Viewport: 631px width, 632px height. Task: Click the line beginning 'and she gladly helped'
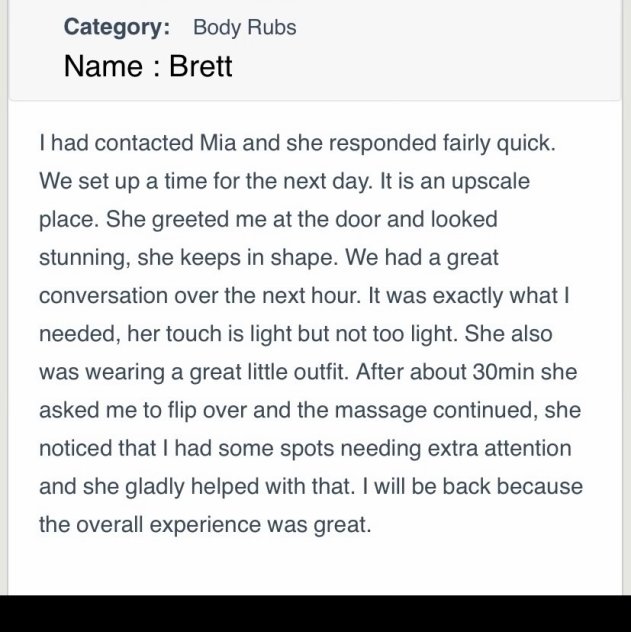pos(311,486)
